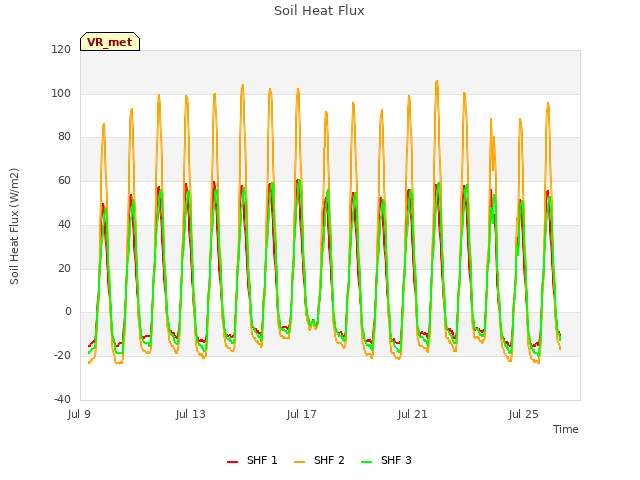Click the -40 y-axis tick label
The height and width of the screenshot is (480, 640).
click(x=62, y=399)
